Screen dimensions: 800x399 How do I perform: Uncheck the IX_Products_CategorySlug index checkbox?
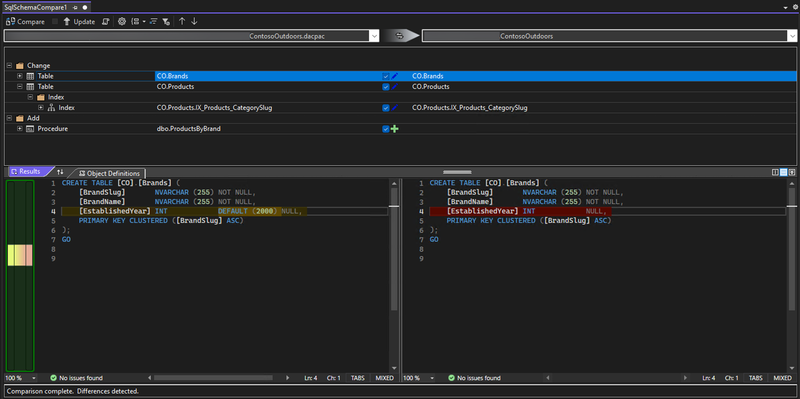click(386, 108)
